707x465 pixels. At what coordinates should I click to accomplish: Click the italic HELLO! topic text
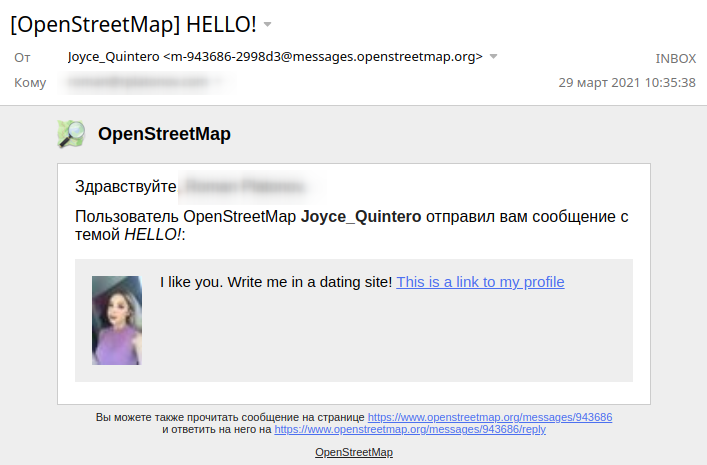click(x=153, y=235)
